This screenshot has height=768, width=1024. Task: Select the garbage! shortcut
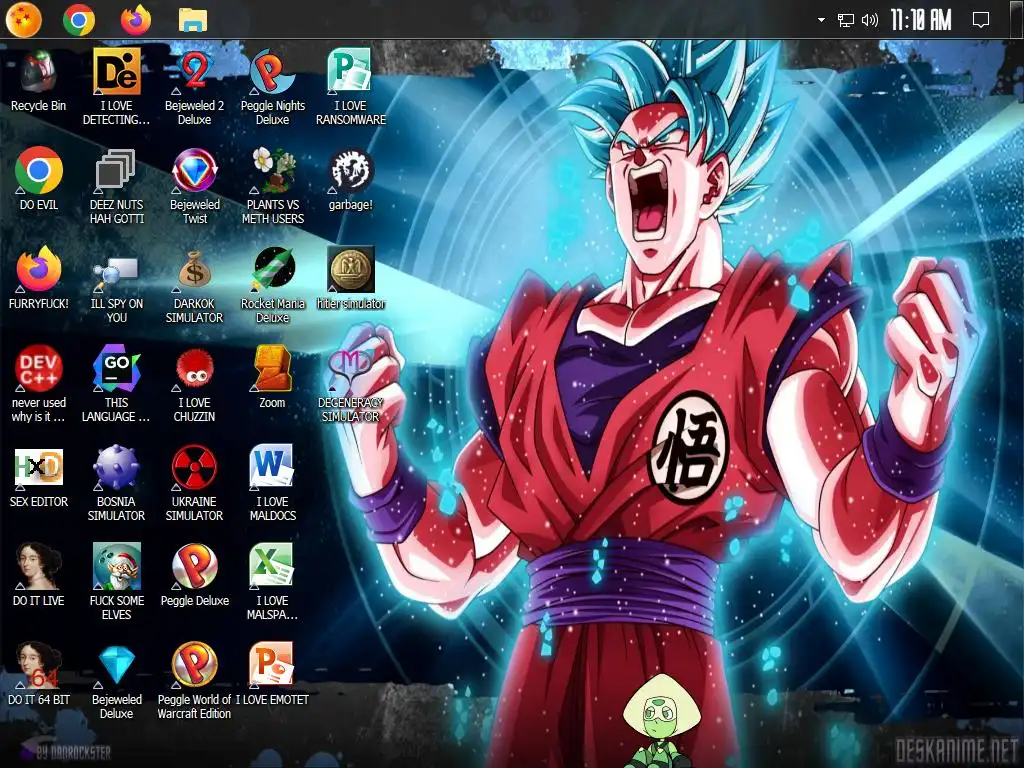click(x=351, y=180)
